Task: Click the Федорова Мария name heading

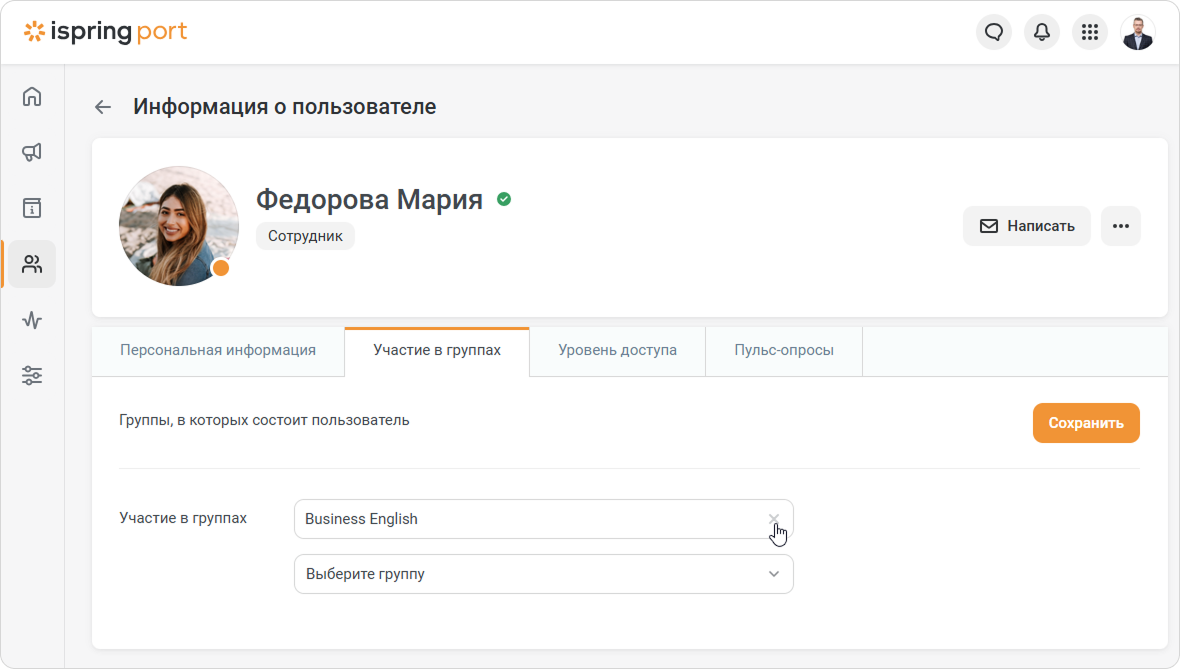Action: click(370, 199)
